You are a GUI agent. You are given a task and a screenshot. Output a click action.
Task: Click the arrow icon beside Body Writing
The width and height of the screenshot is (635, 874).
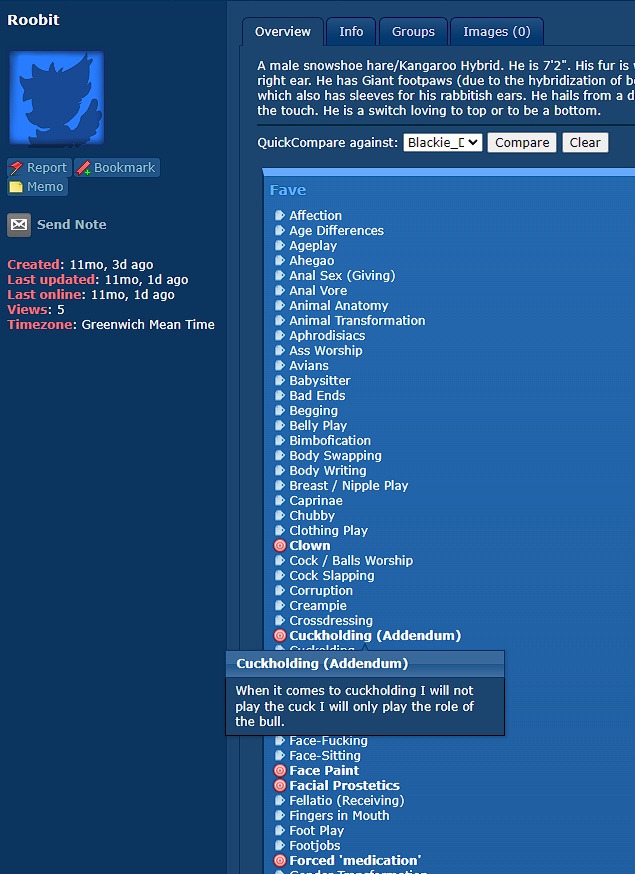(280, 471)
